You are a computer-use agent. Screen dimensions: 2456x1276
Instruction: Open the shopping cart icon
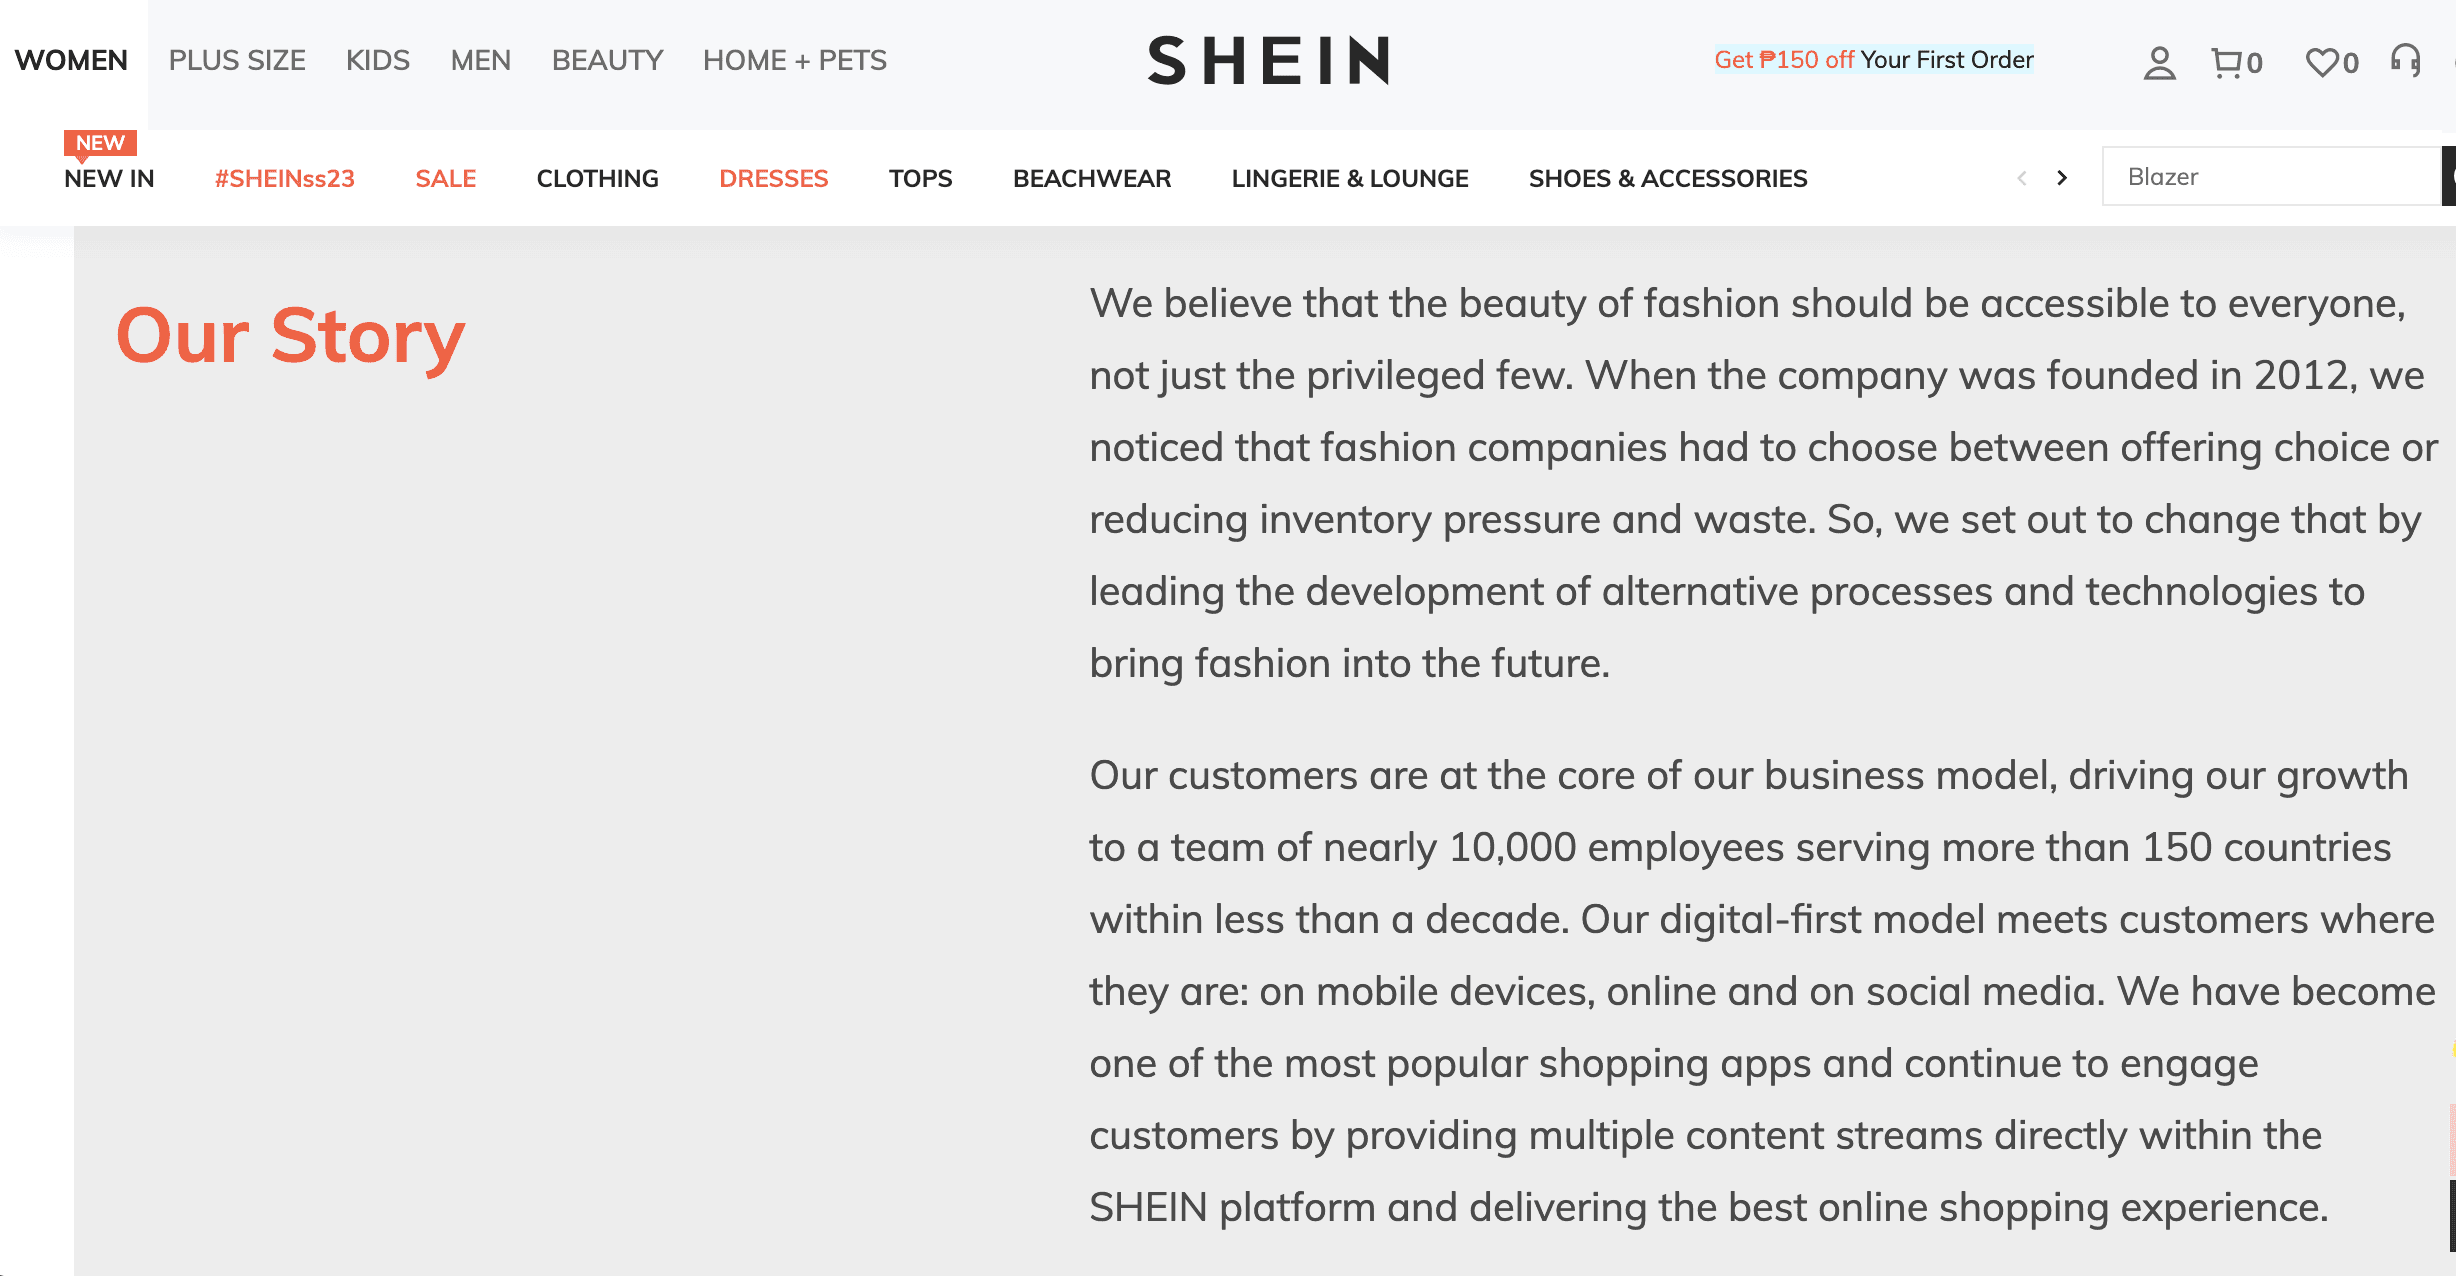2227,63
